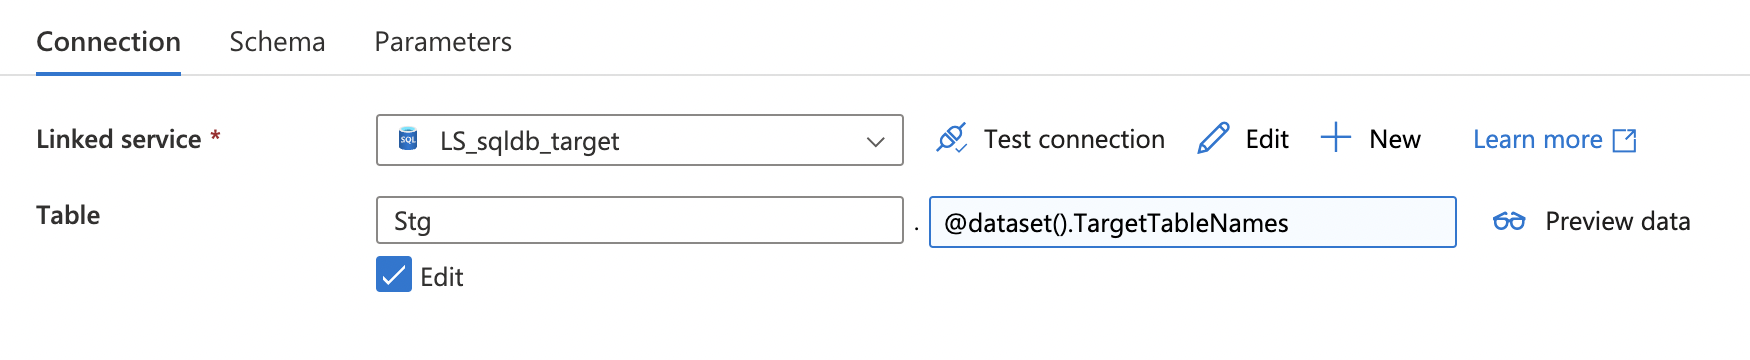
Task: Click the Preview data button
Action: pyautogui.click(x=1591, y=221)
